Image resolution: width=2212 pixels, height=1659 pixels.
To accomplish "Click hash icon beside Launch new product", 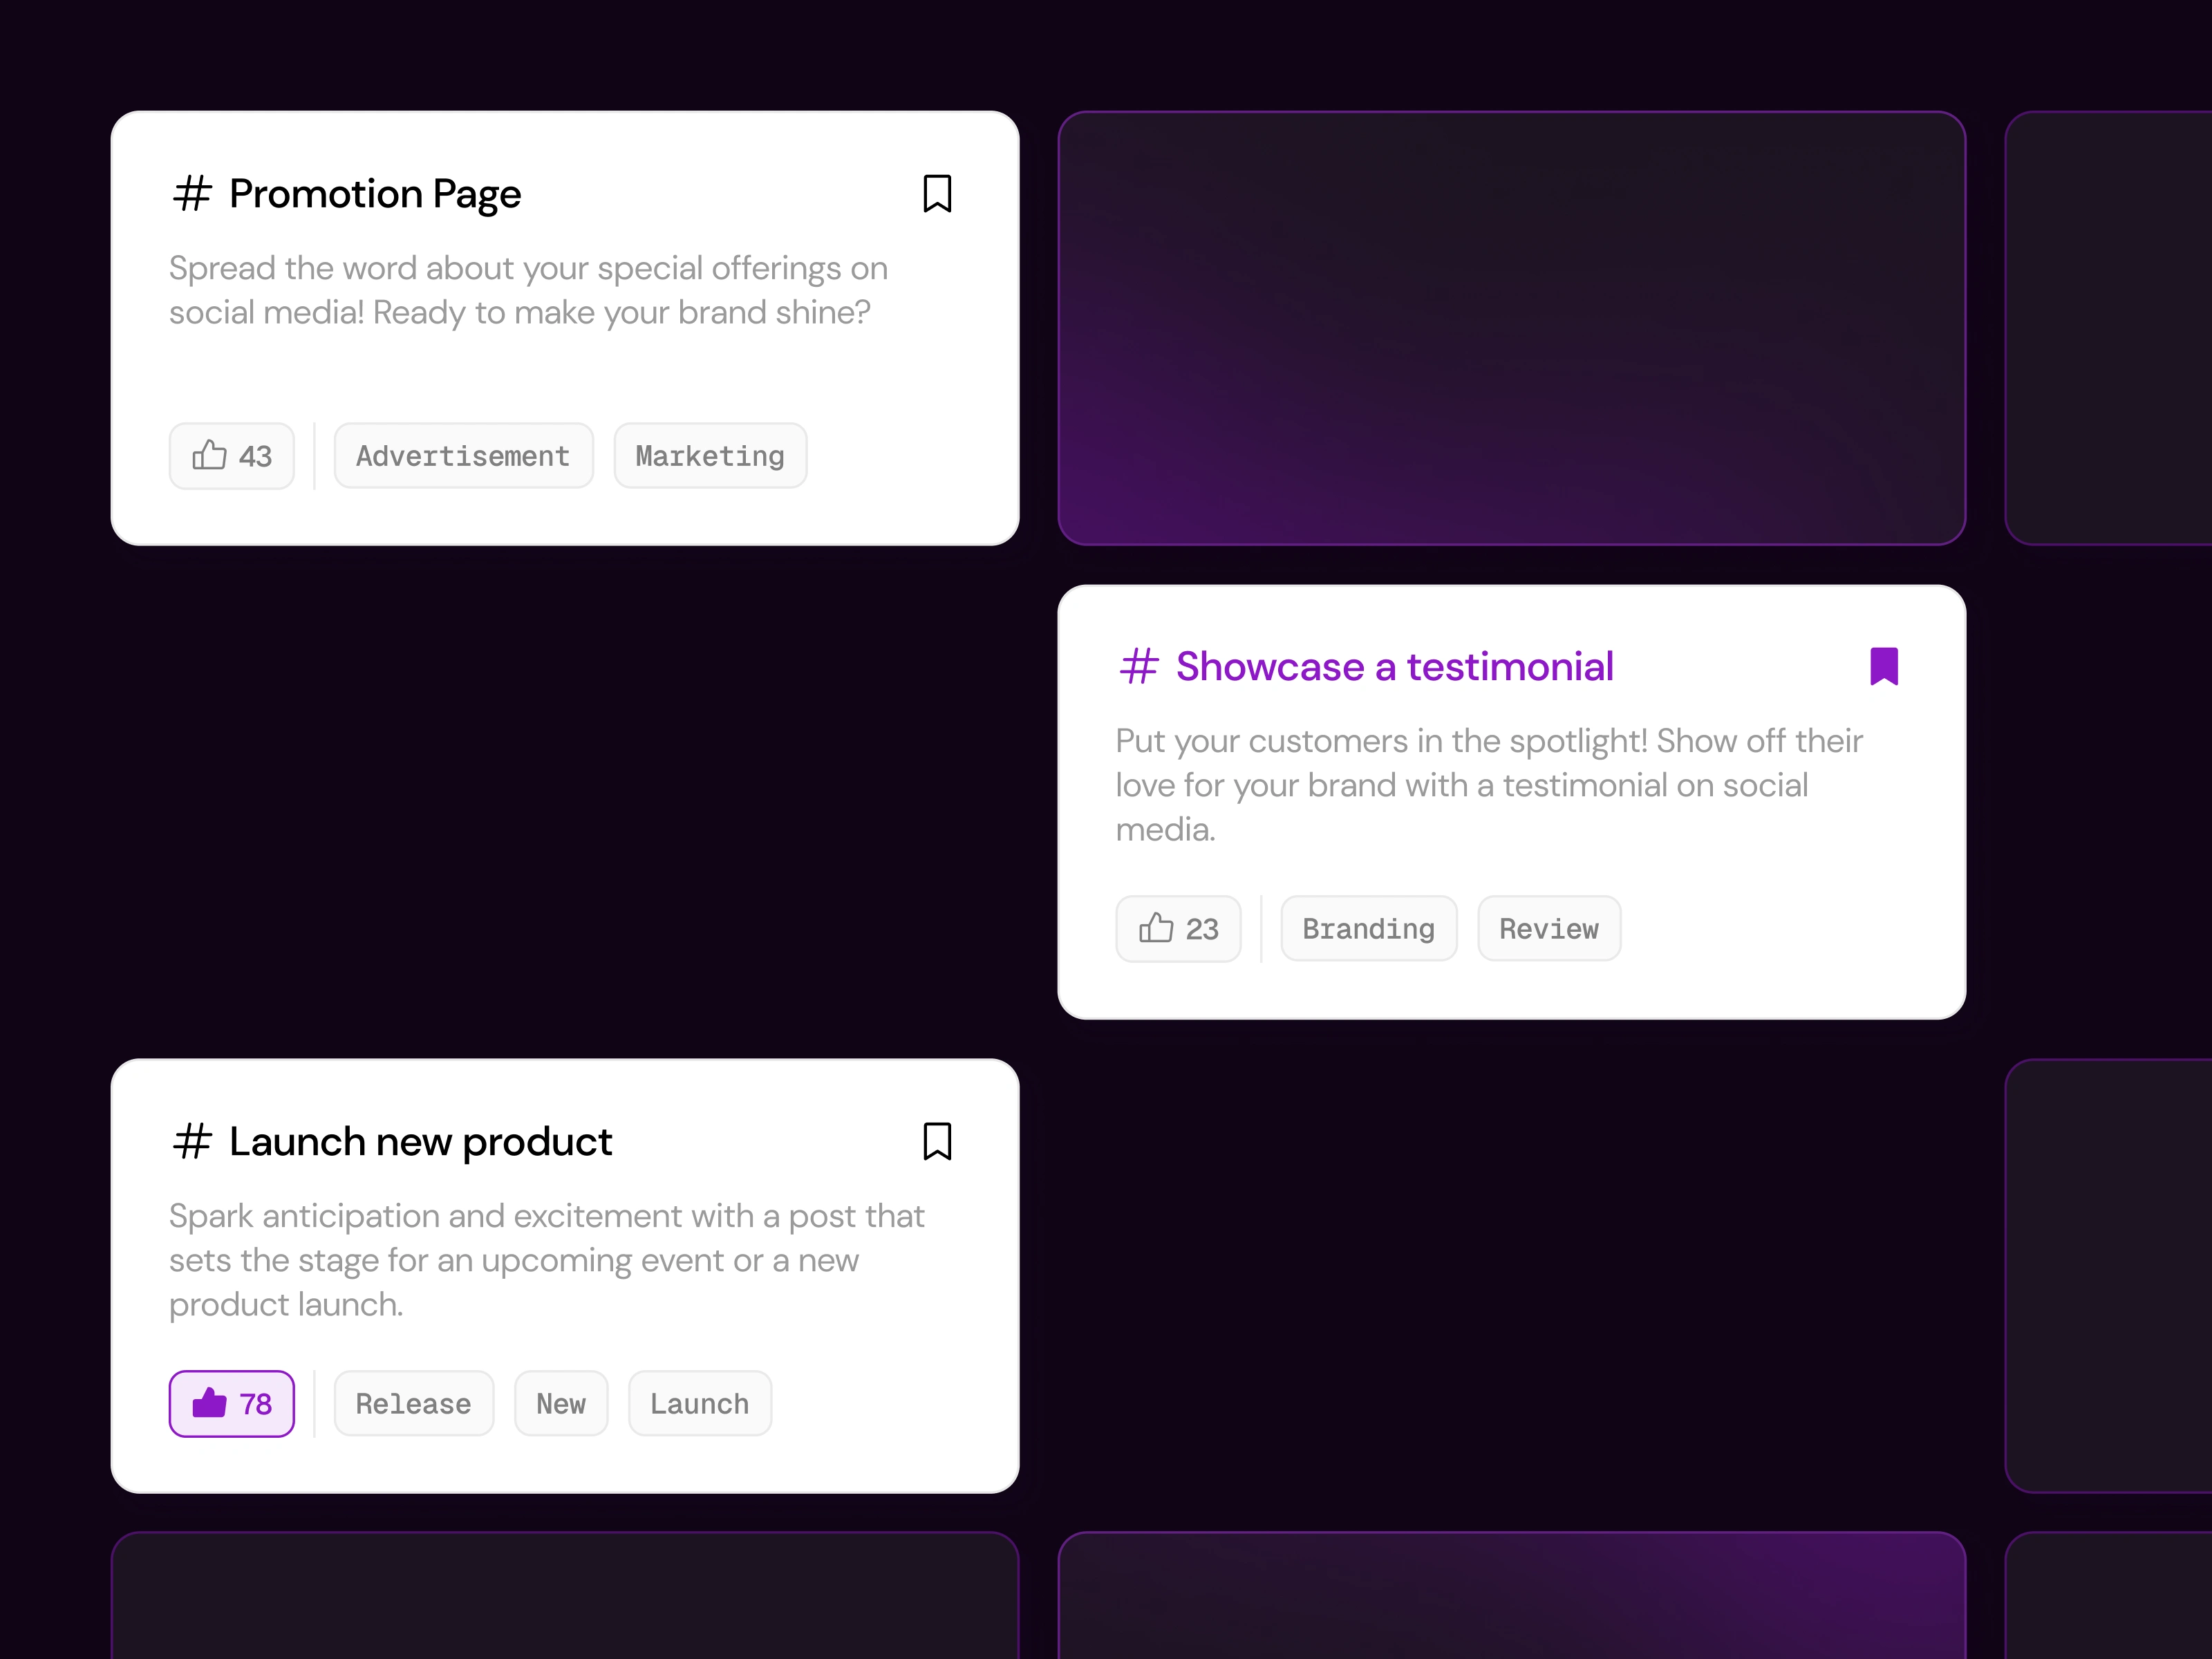I will (x=192, y=1141).
